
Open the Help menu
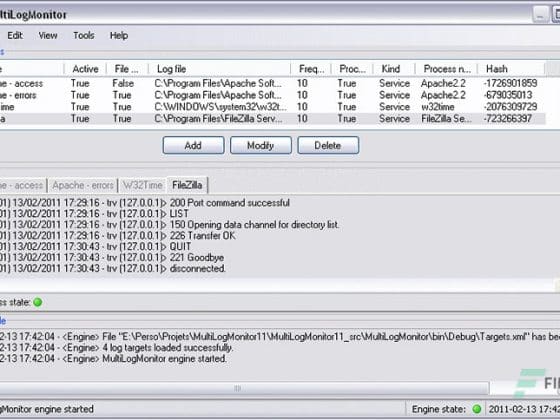119,35
